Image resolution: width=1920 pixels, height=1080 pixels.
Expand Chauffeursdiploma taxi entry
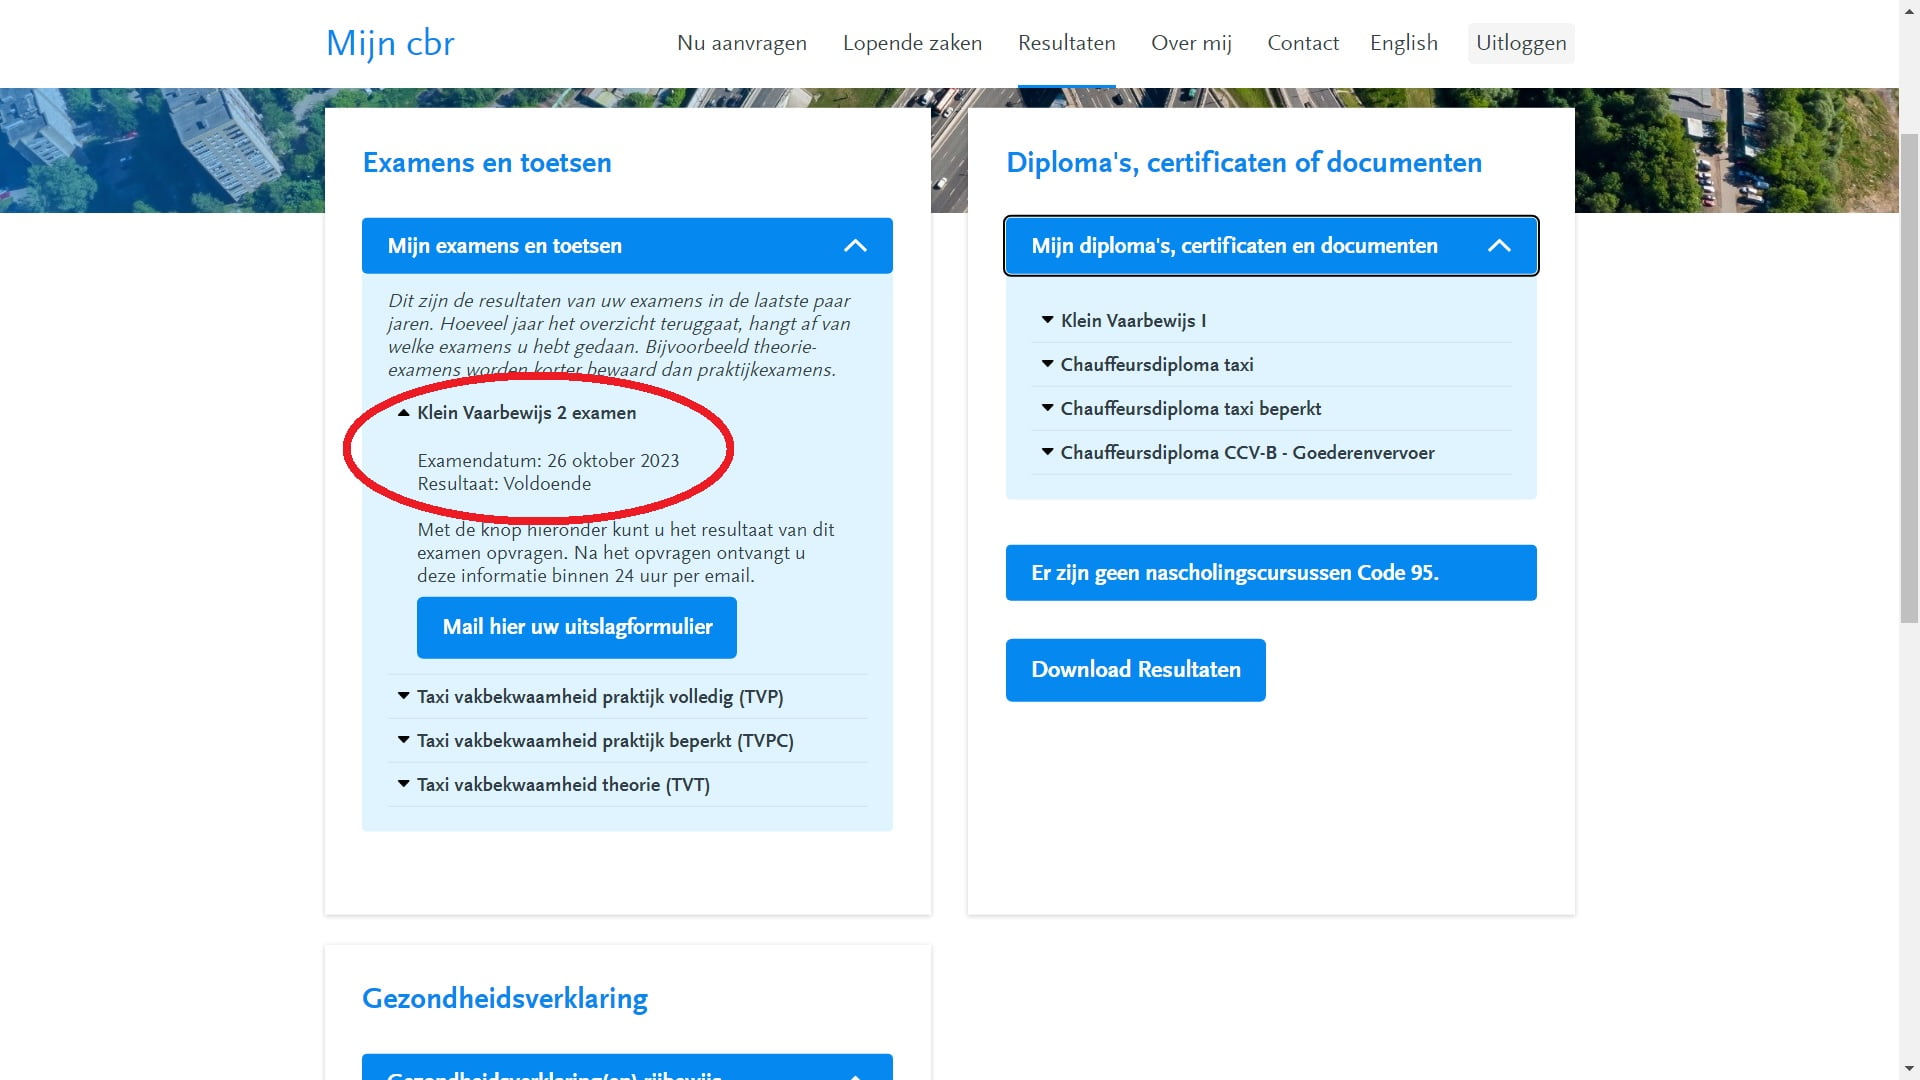(1156, 365)
